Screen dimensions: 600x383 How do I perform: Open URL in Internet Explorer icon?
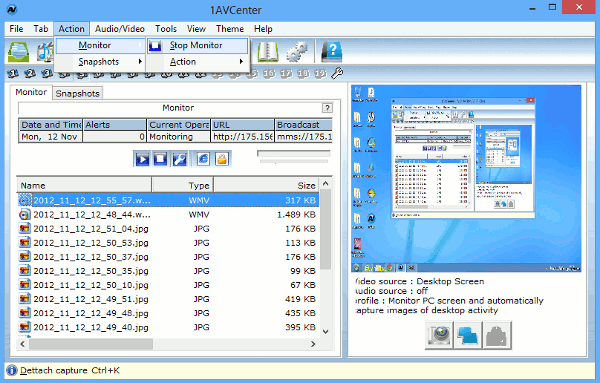click(x=203, y=158)
